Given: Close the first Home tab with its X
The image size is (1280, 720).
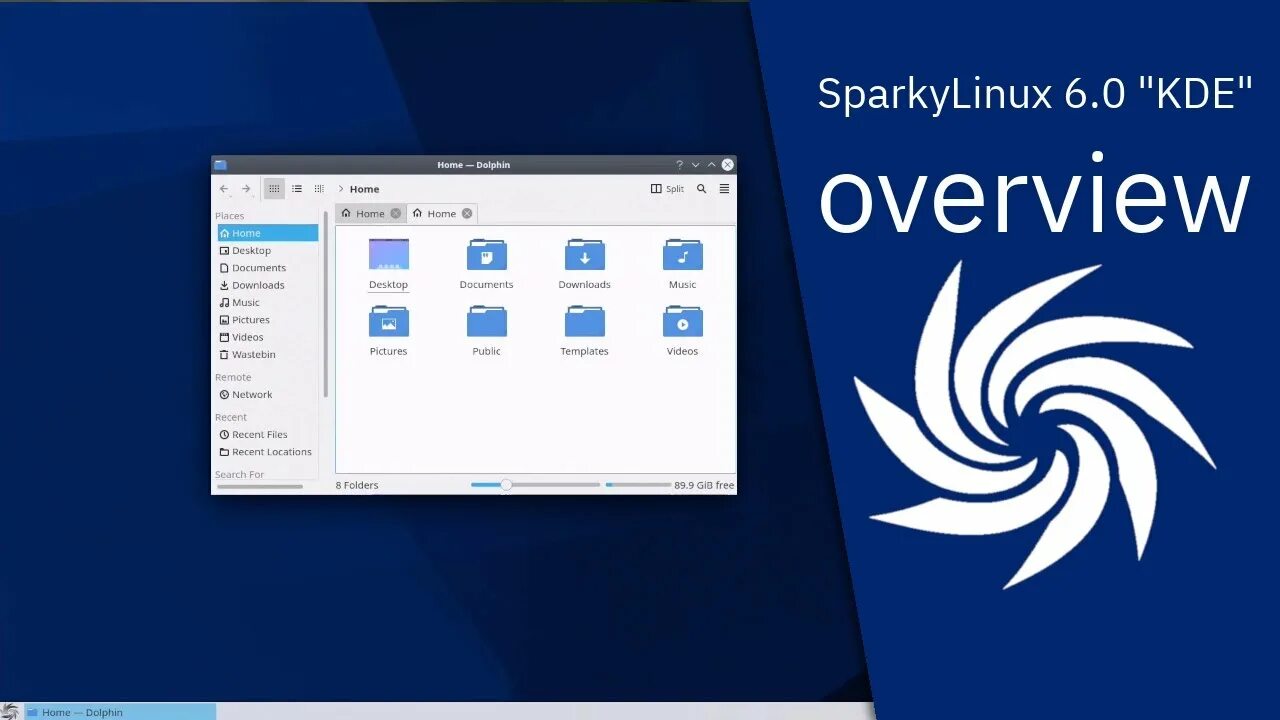Looking at the screenshot, I should coord(396,213).
